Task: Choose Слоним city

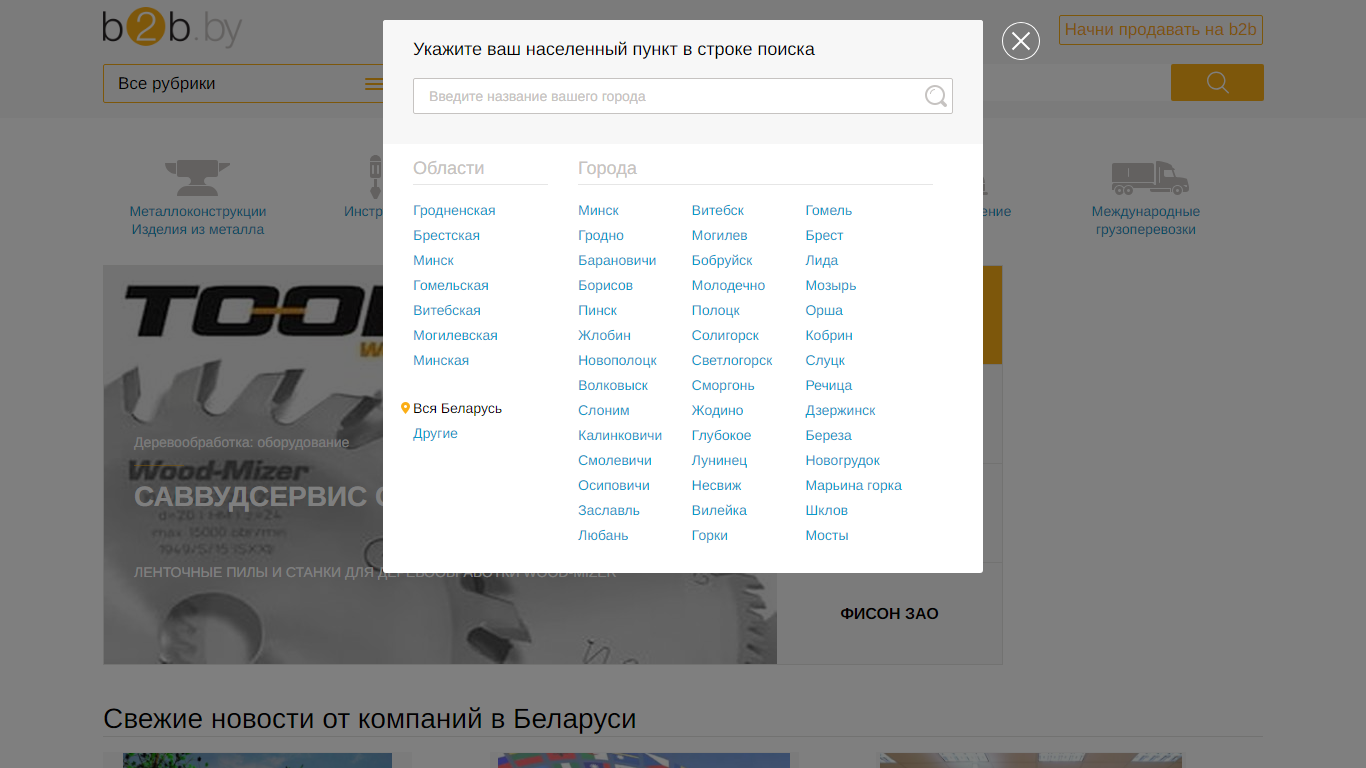Action: (x=604, y=410)
